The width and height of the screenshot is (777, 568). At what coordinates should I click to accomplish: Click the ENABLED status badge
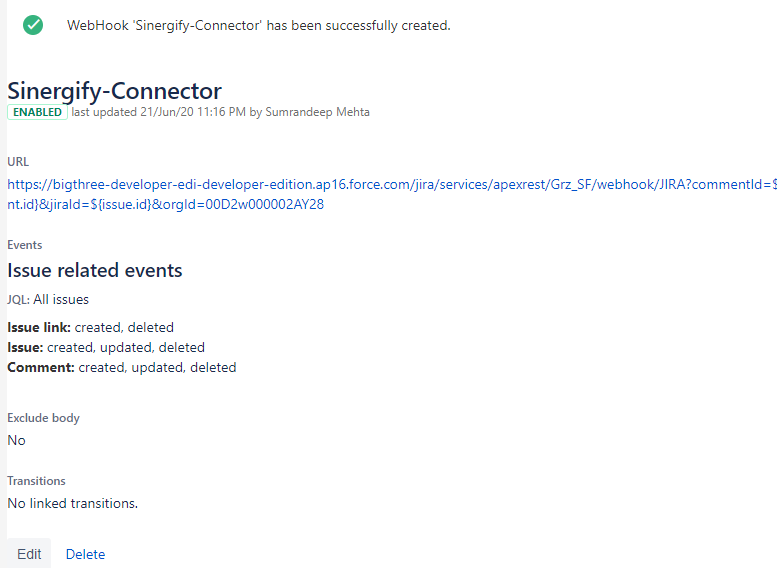click(x=37, y=112)
